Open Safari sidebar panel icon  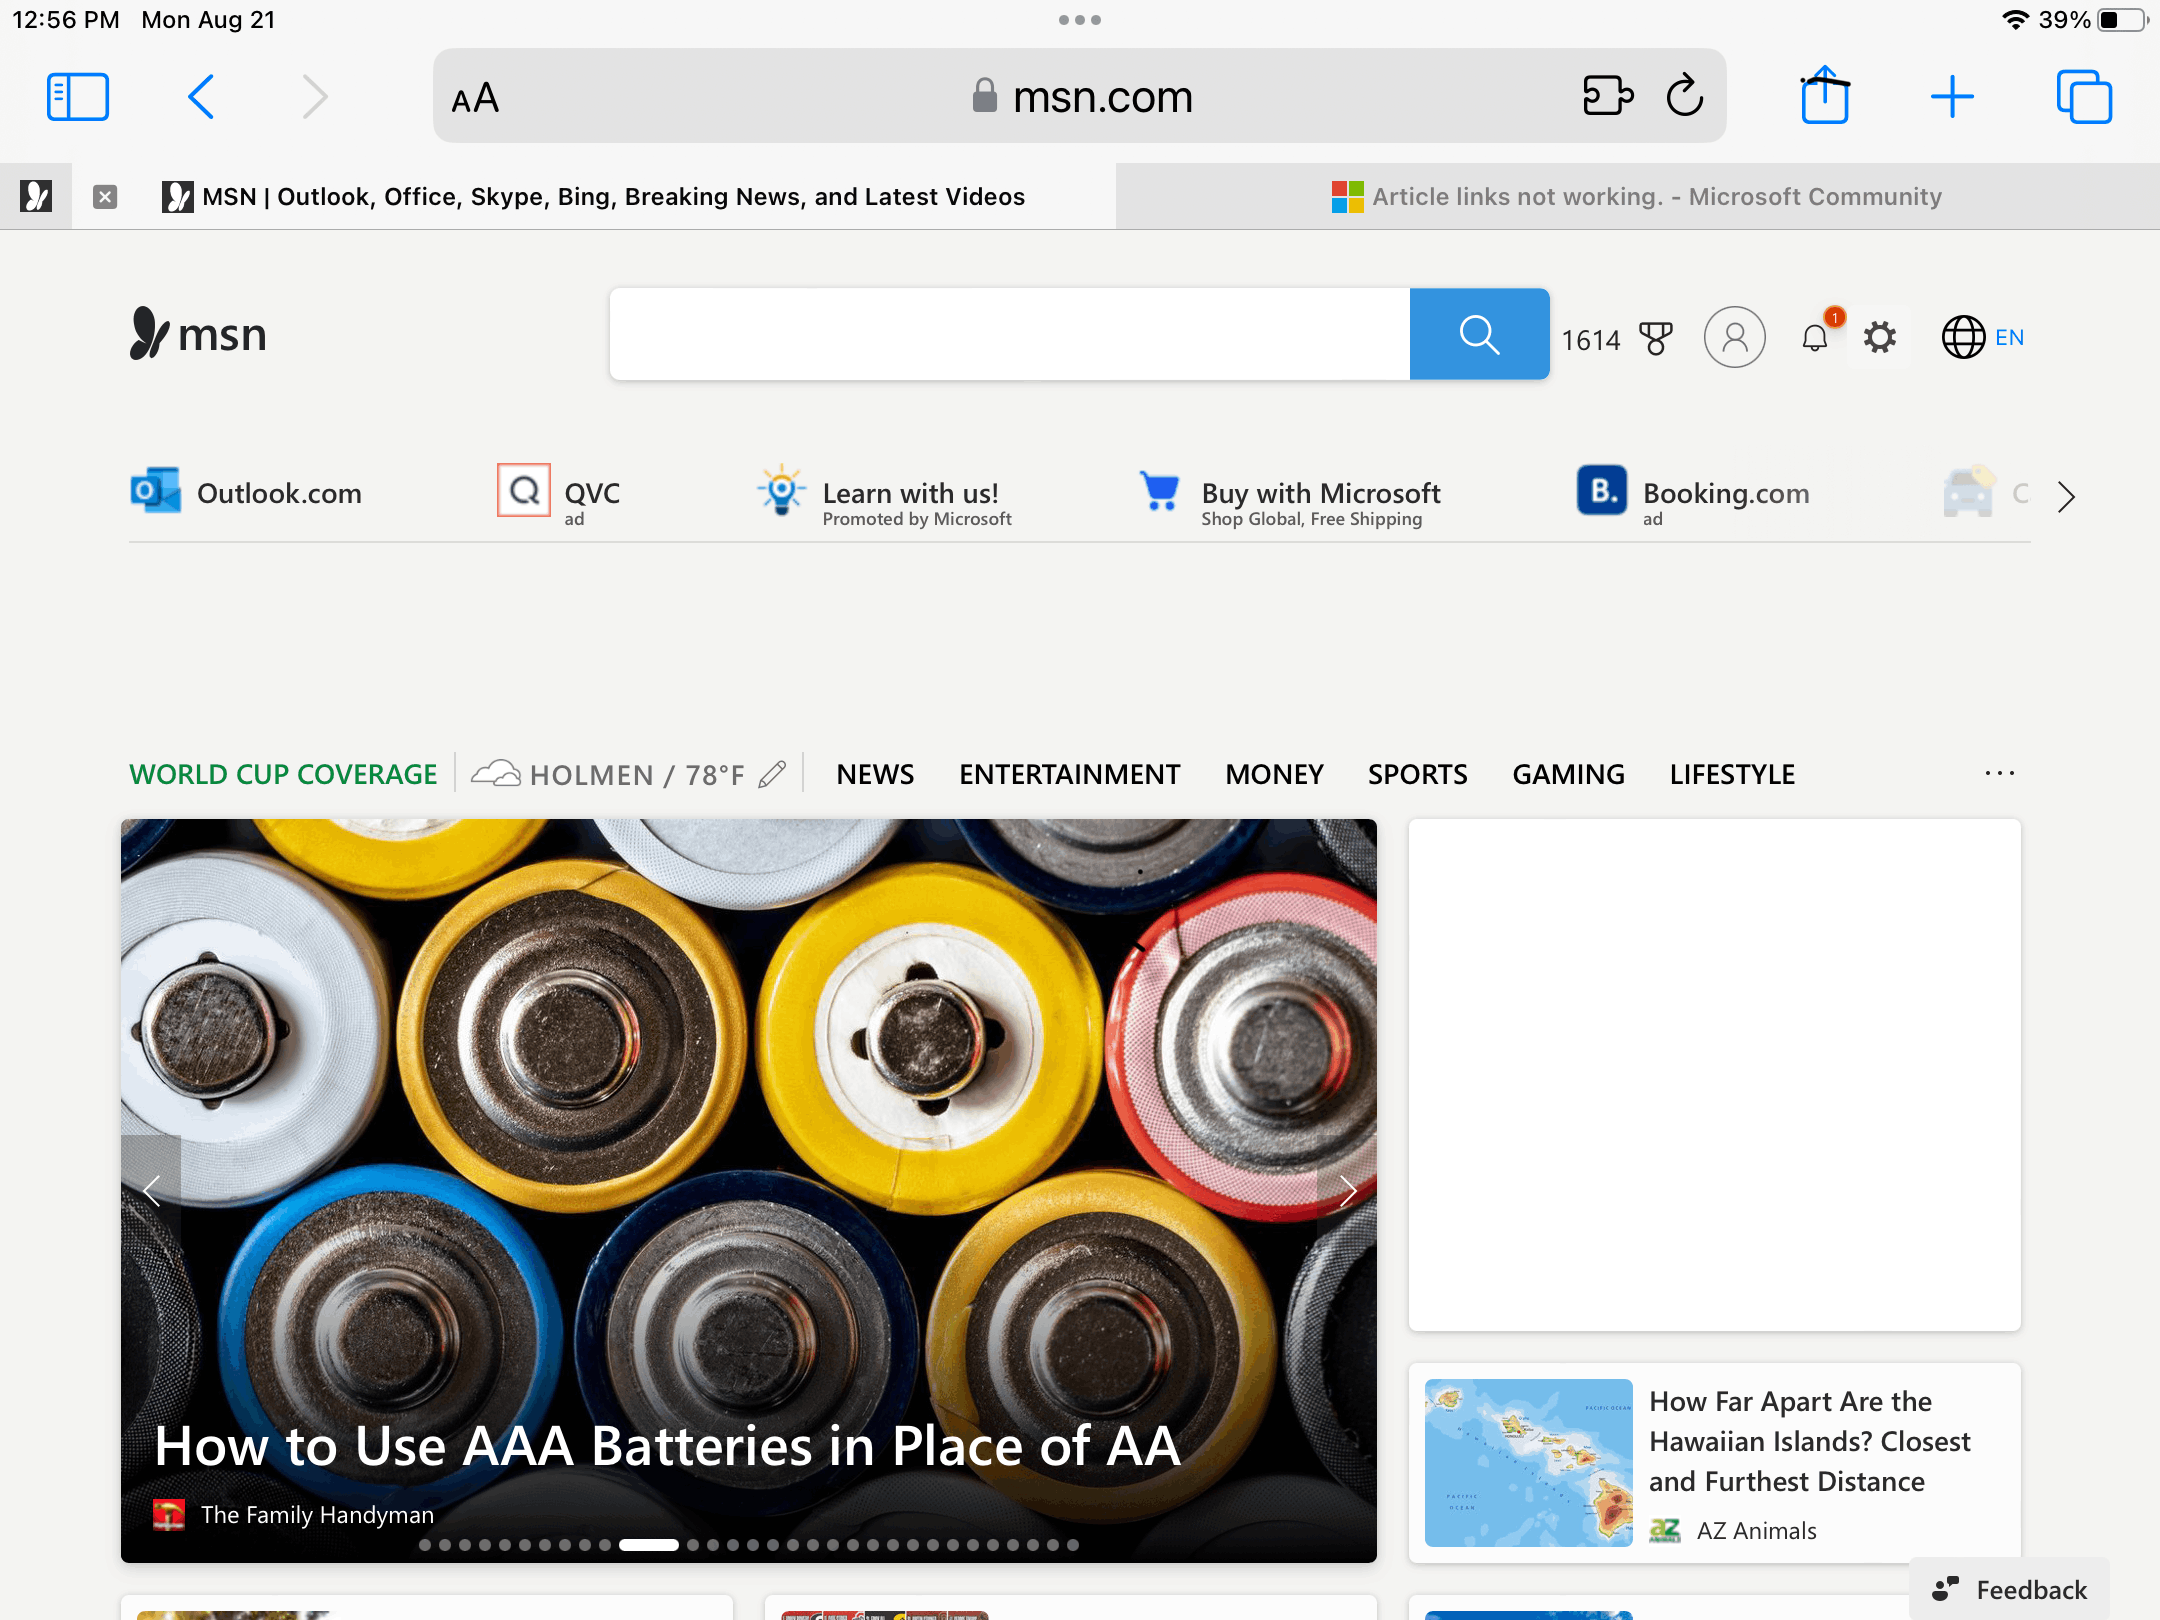[78, 97]
